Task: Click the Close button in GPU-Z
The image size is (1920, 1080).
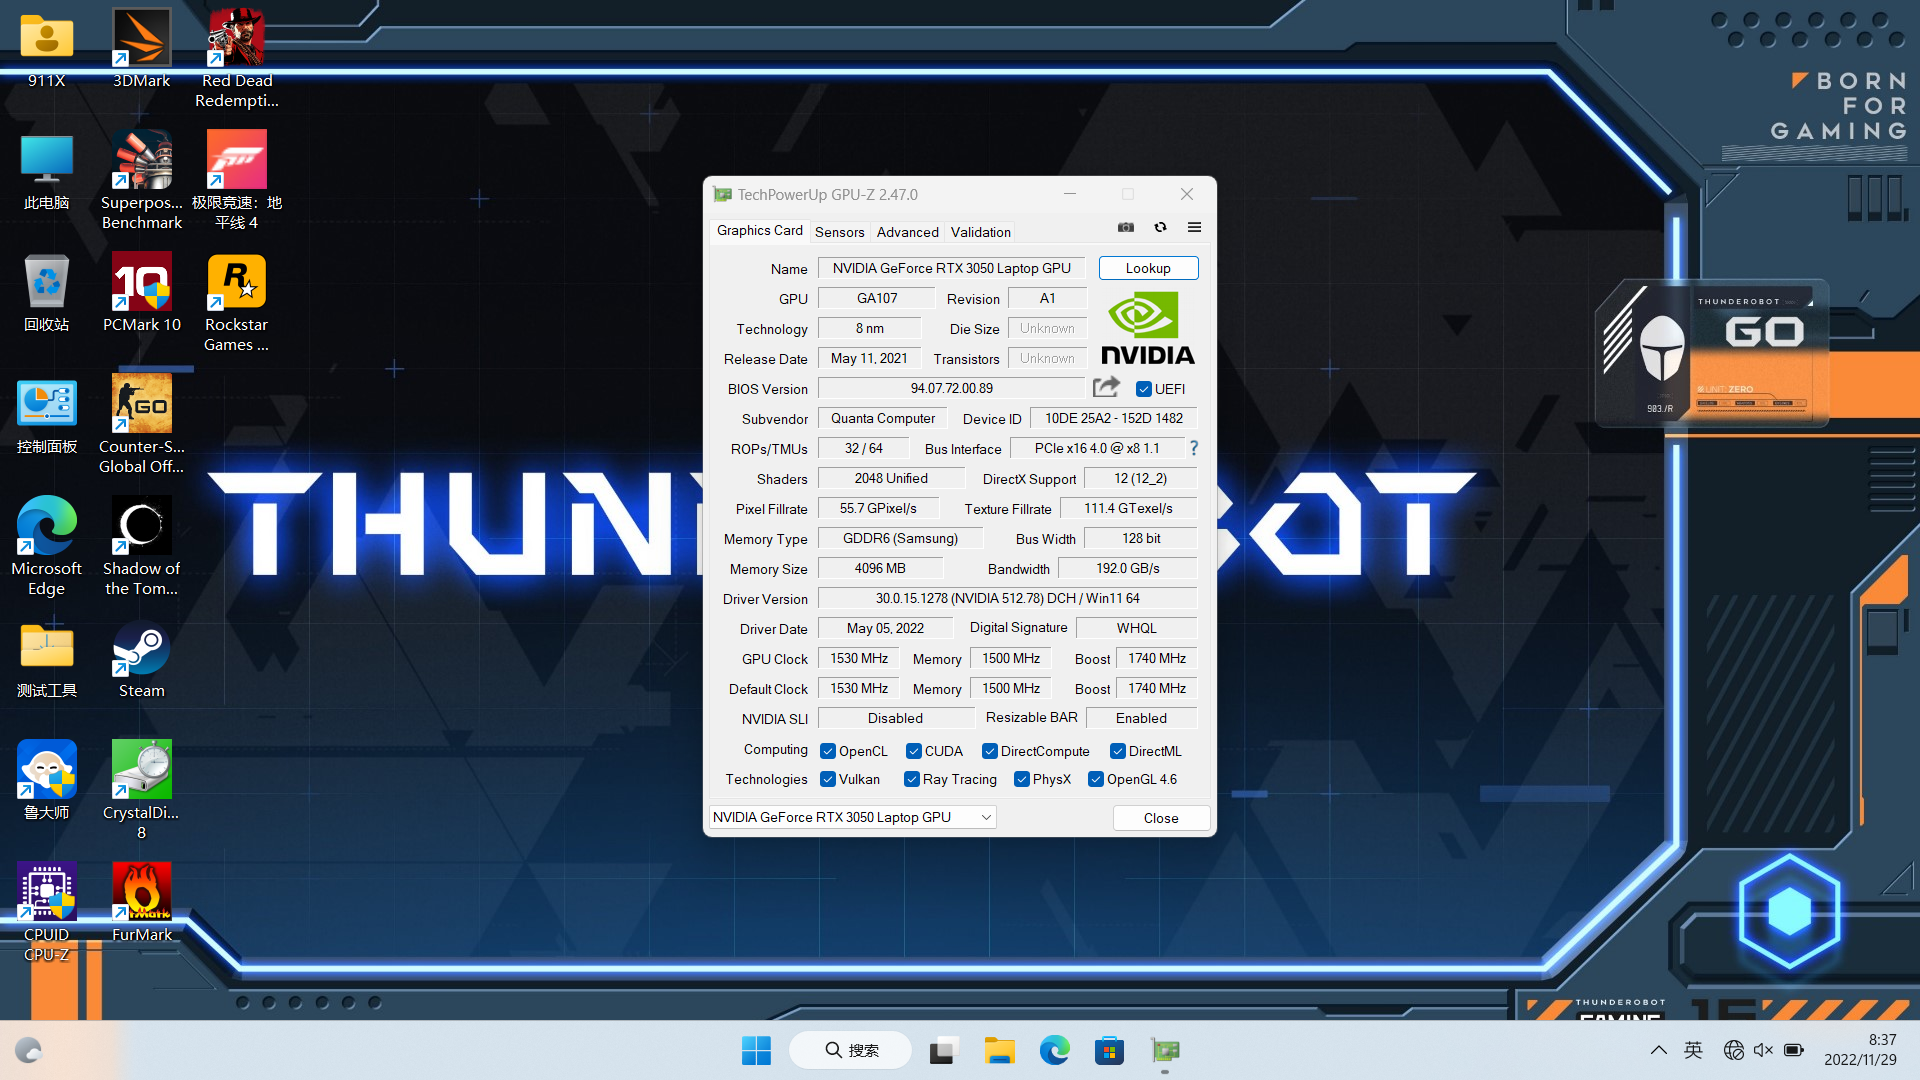Action: pyautogui.click(x=1161, y=818)
